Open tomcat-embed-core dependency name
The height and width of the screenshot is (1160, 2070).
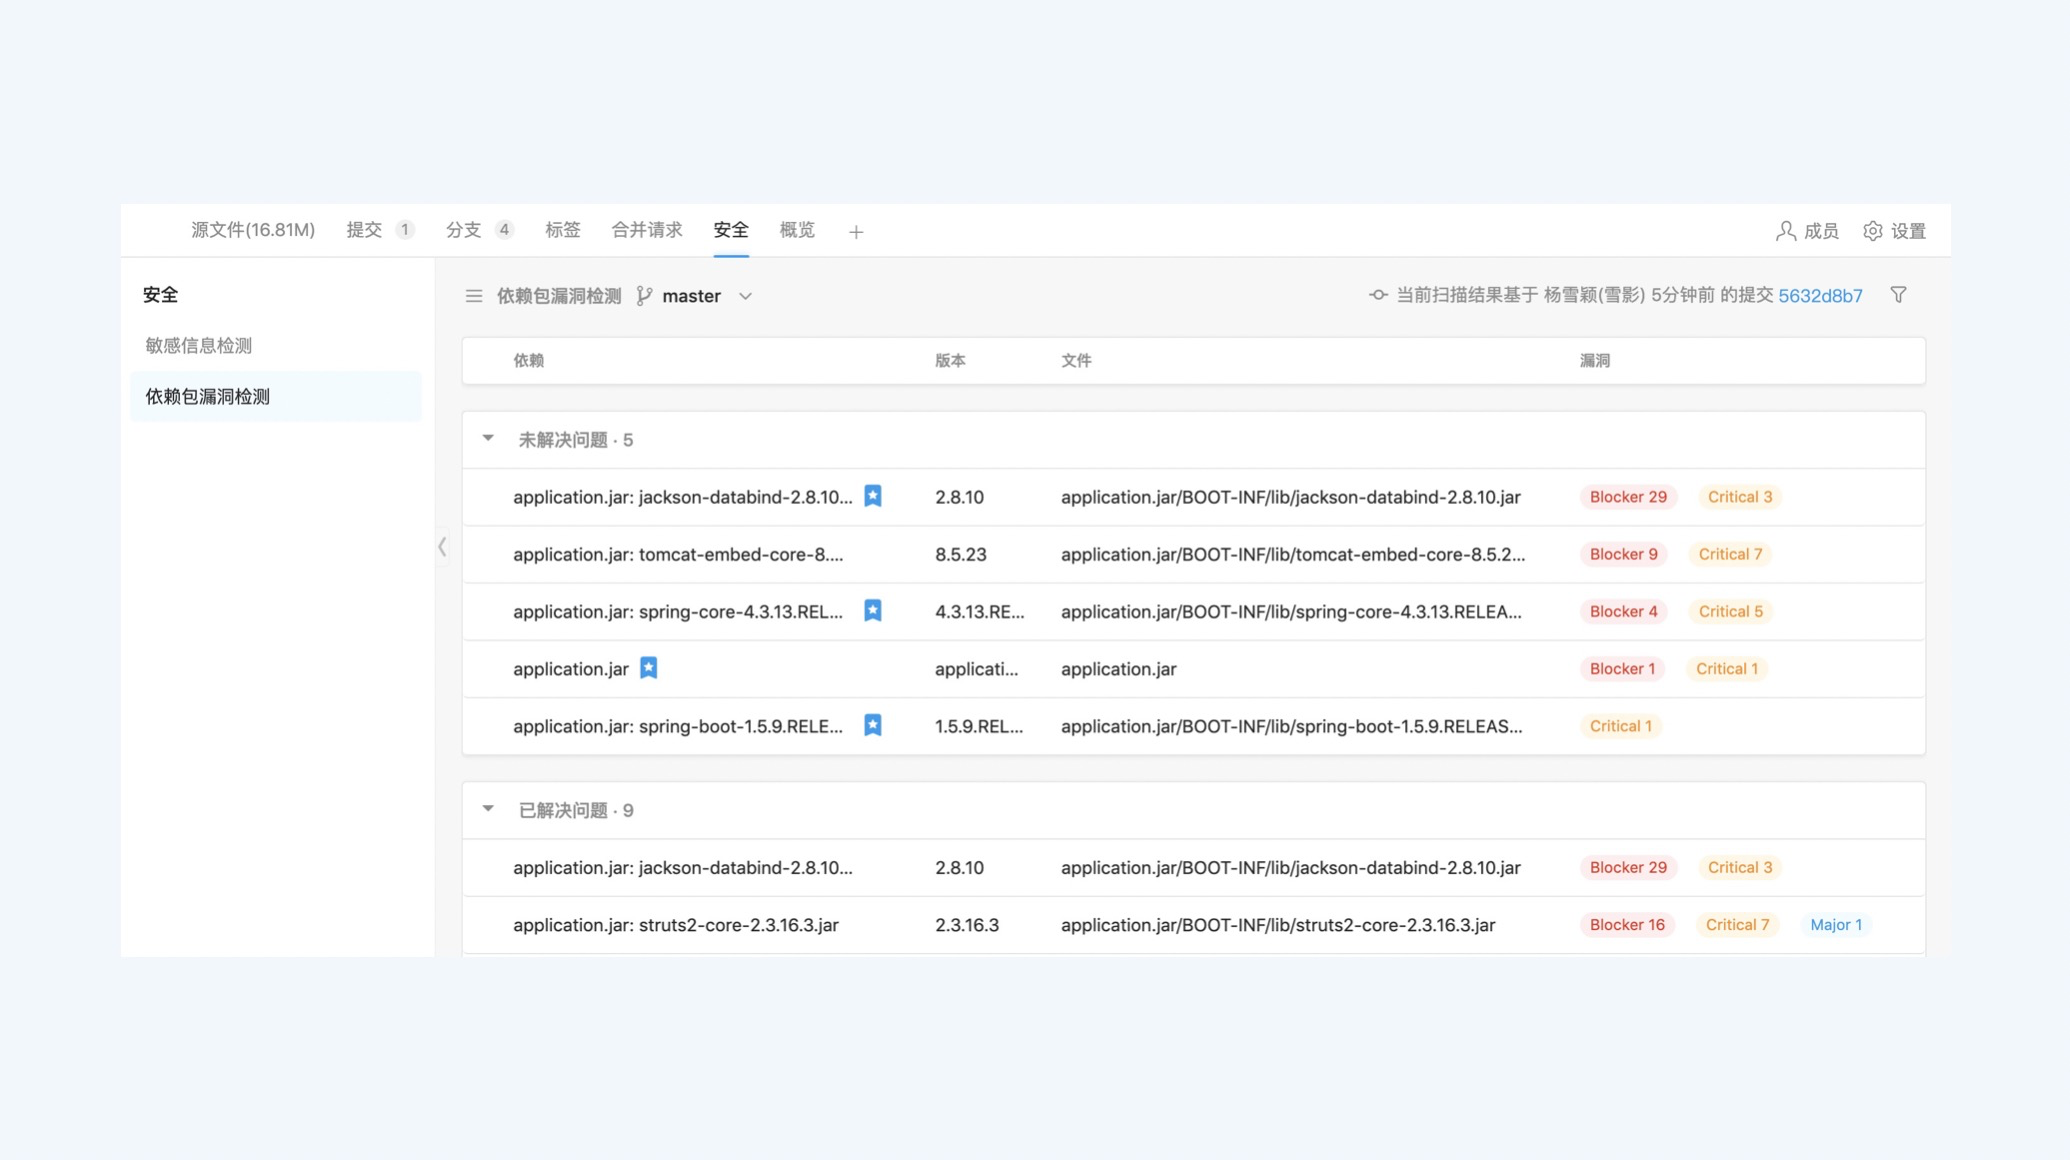coord(678,554)
